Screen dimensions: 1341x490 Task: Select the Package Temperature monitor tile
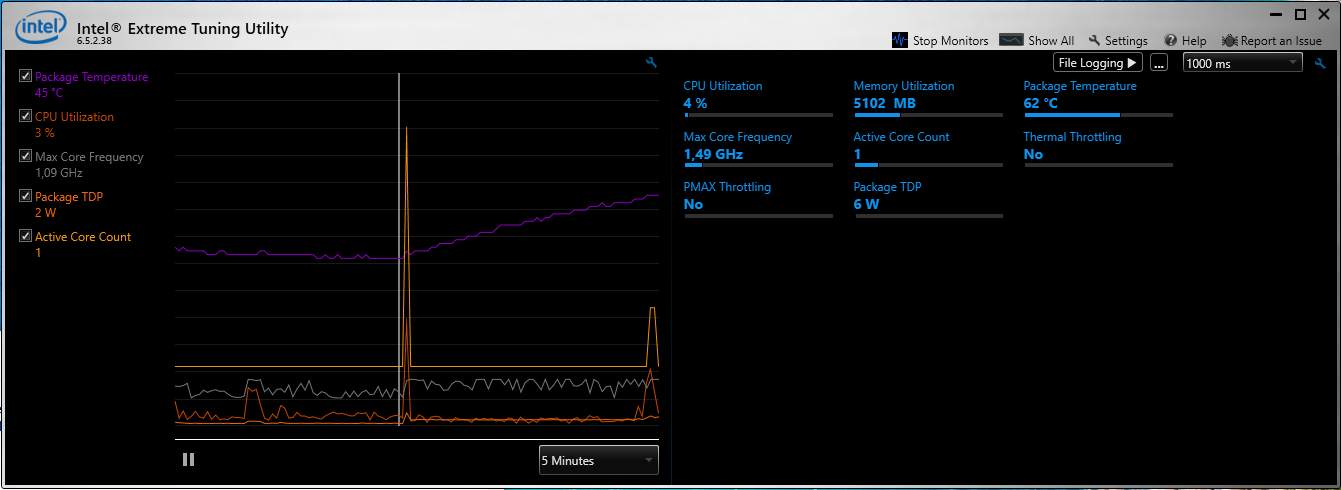[1098, 98]
